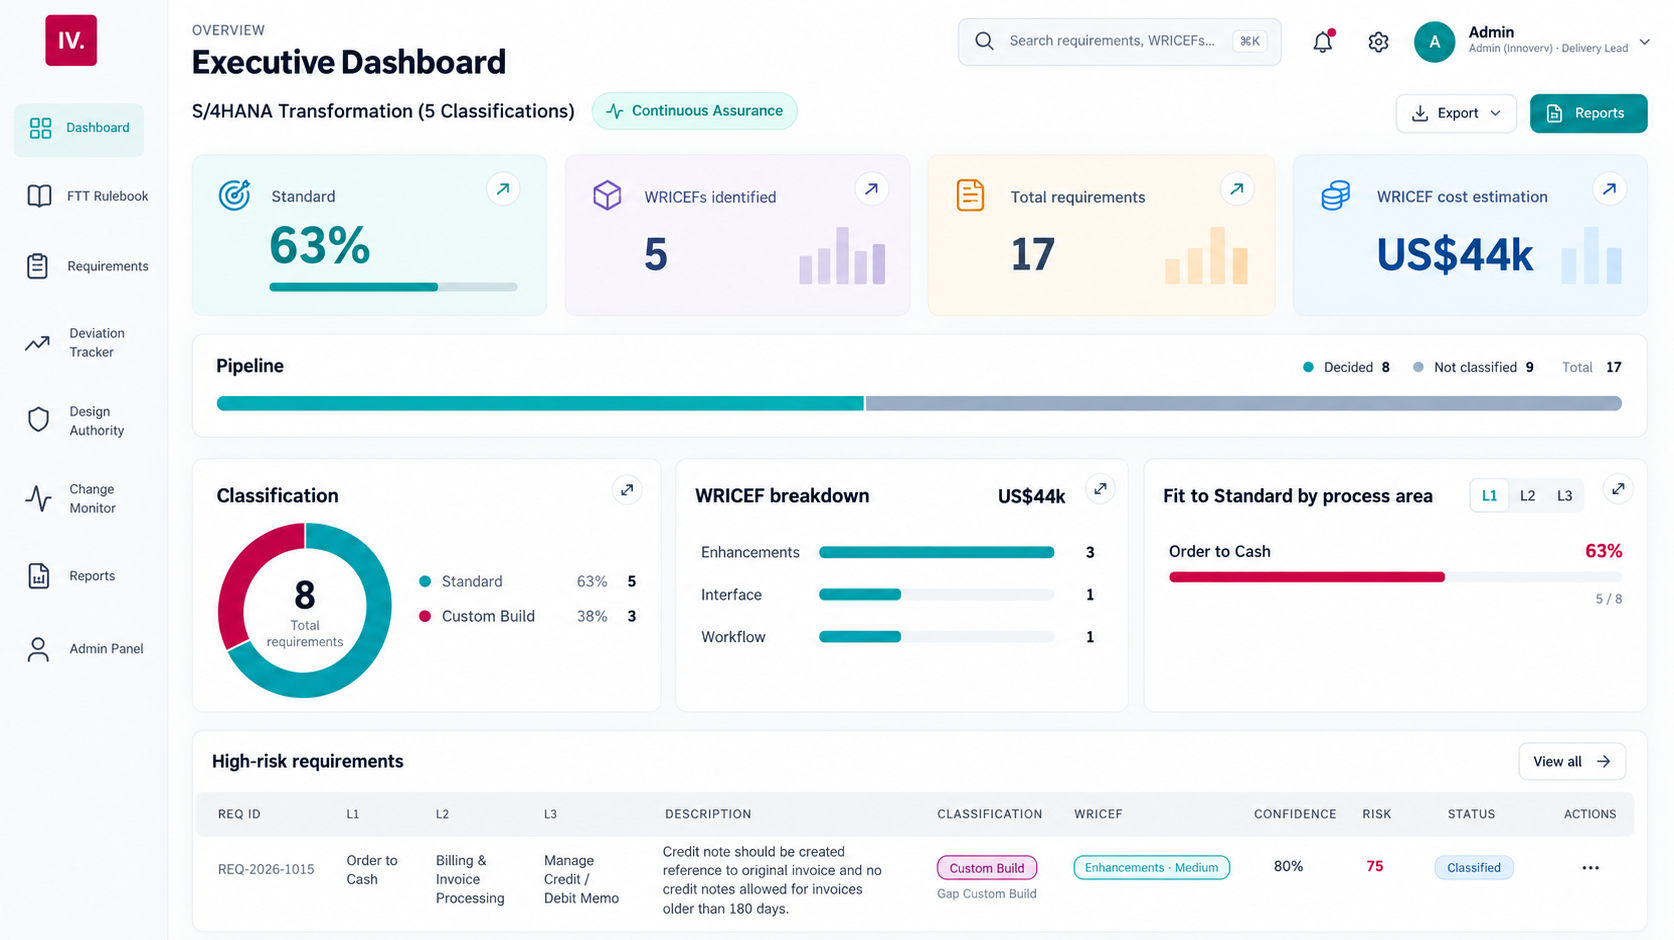This screenshot has width=1674, height=940.
Task: Click Enhancements · Medium WRICEF tag
Action: 1151,868
